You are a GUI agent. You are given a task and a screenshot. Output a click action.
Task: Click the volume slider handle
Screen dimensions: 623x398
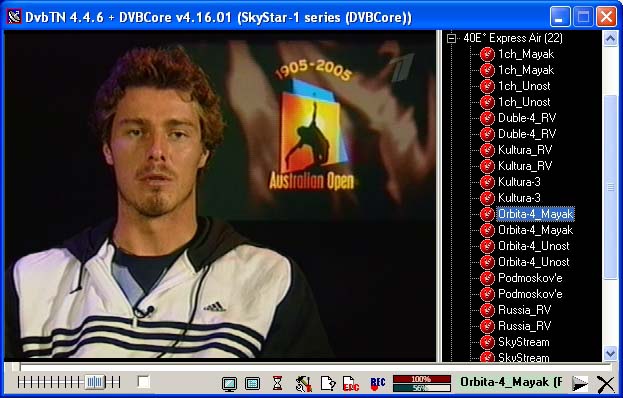tap(95, 382)
